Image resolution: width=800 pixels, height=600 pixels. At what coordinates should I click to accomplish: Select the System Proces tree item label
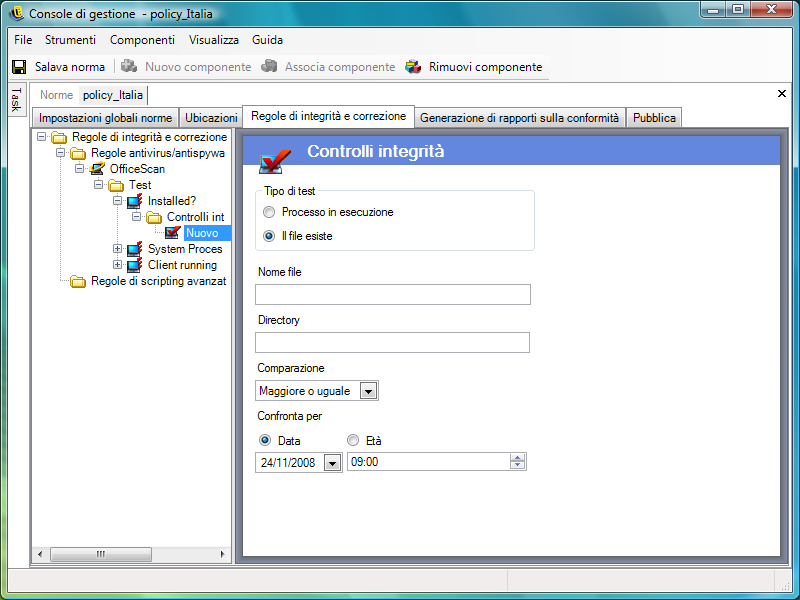pyautogui.click(x=185, y=249)
